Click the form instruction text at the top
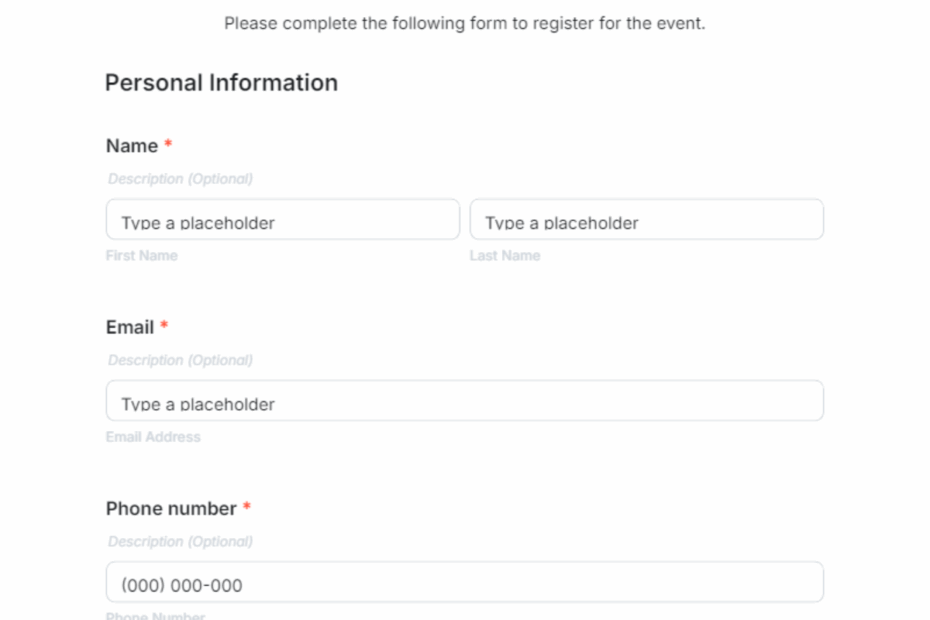930x620 pixels. pos(464,23)
